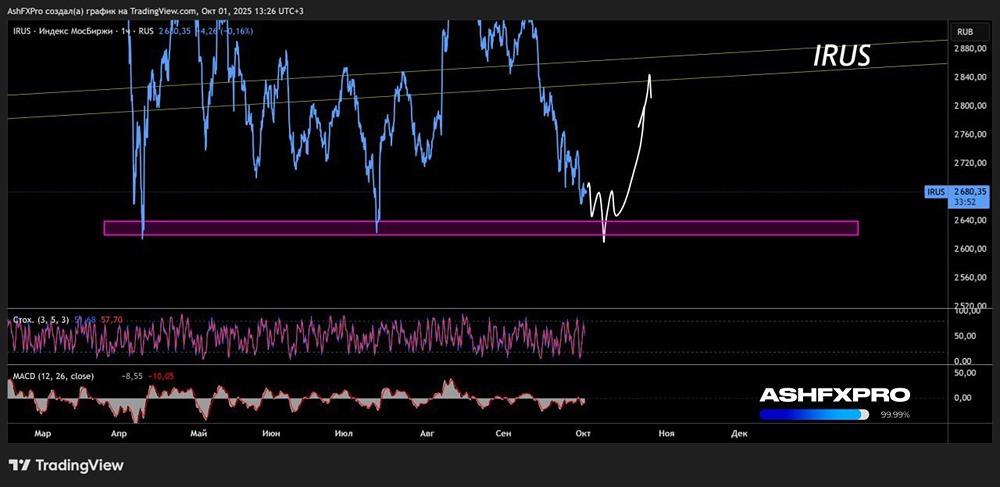Click the Июл month label on time axis

(x=344, y=433)
